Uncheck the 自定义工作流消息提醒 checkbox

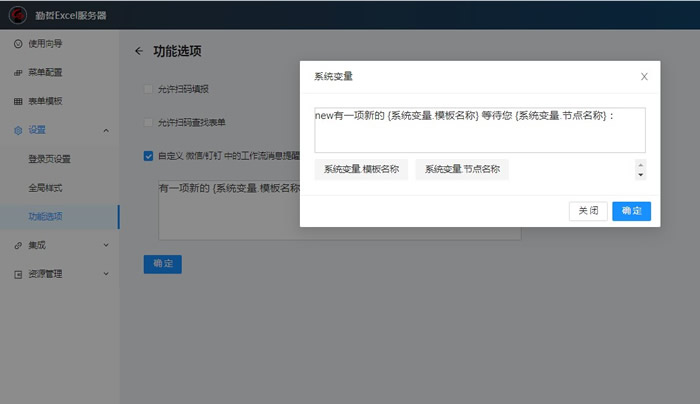tap(149, 156)
